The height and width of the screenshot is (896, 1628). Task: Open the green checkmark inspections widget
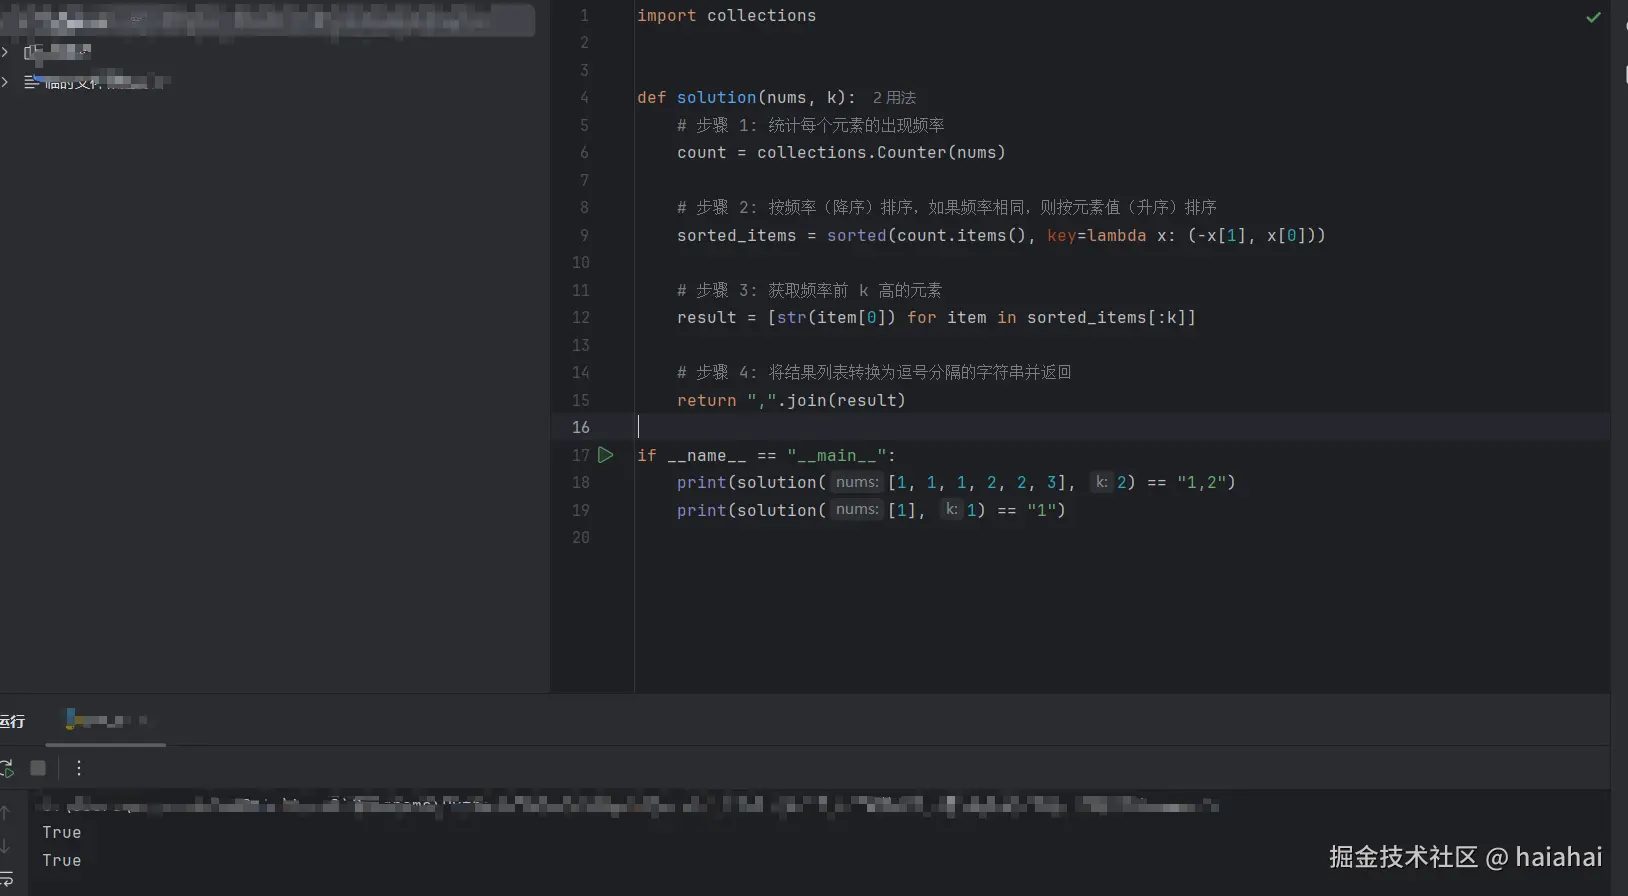pyautogui.click(x=1593, y=17)
